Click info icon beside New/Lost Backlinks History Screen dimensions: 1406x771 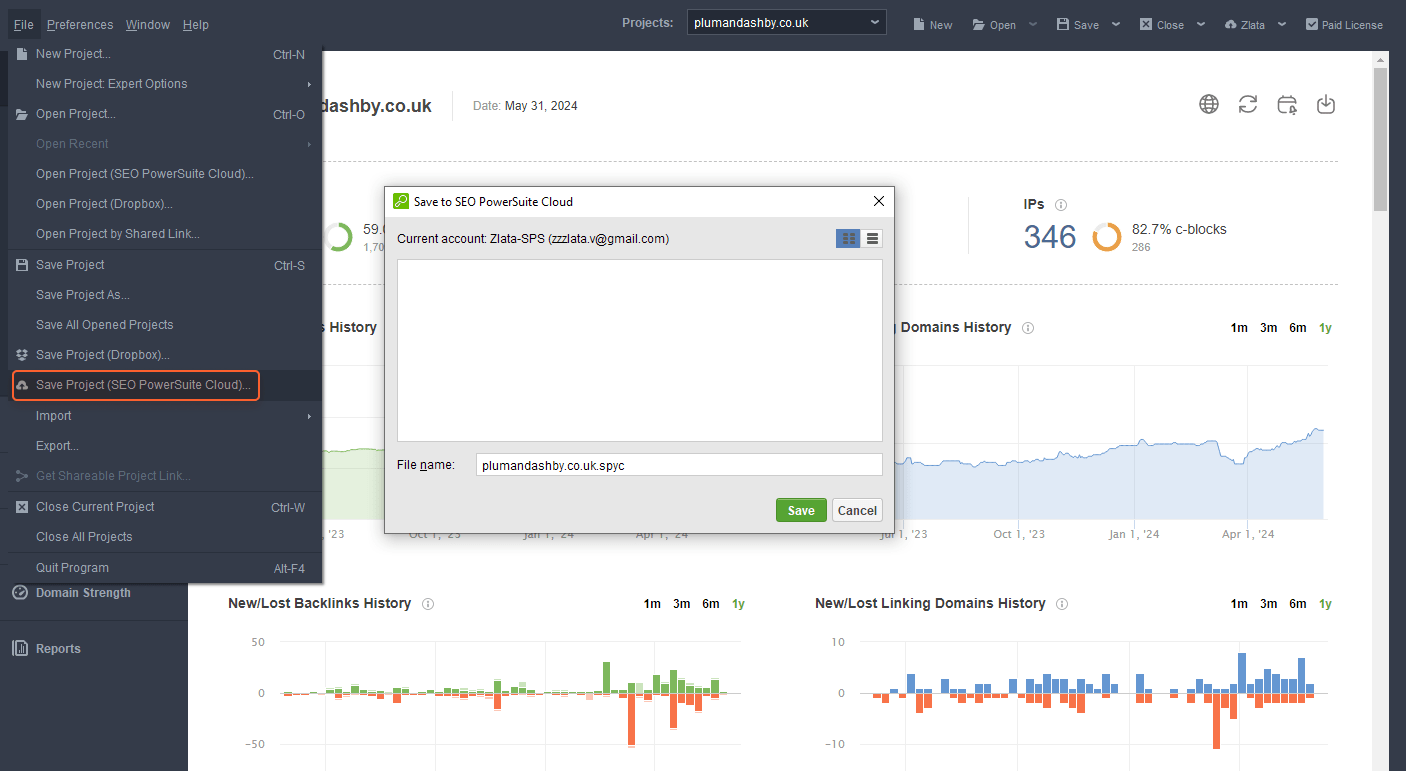(428, 604)
